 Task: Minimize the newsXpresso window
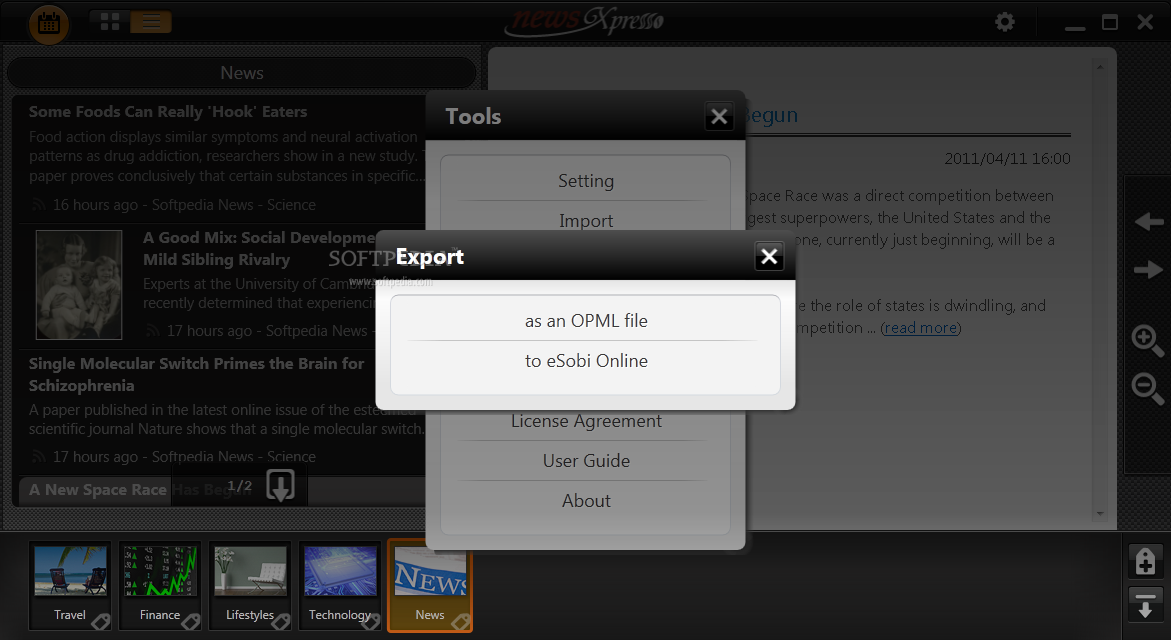1075,28
